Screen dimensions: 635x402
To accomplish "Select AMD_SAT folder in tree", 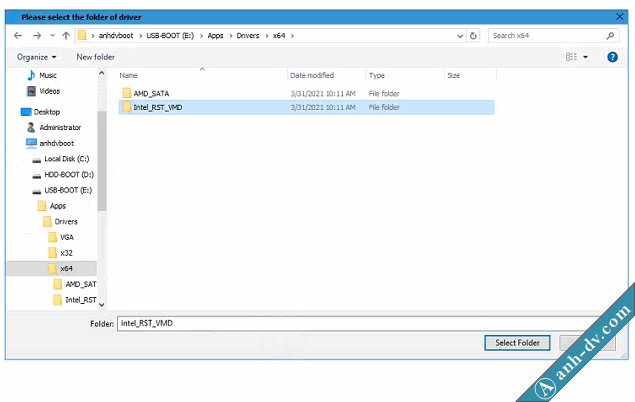I will (81, 284).
